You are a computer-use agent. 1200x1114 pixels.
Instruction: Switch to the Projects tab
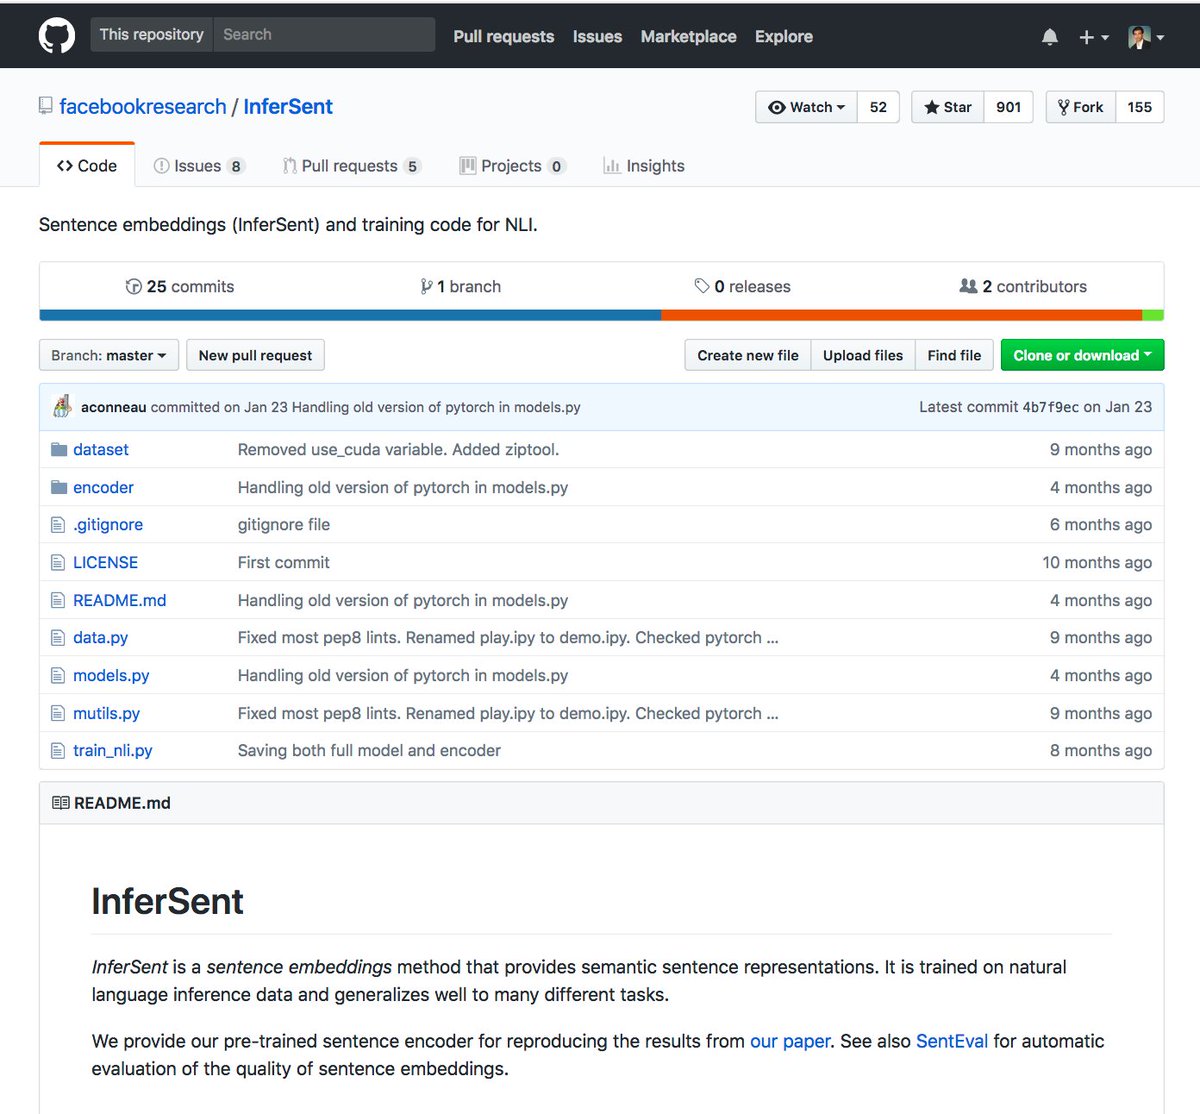(x=513, y=166)
